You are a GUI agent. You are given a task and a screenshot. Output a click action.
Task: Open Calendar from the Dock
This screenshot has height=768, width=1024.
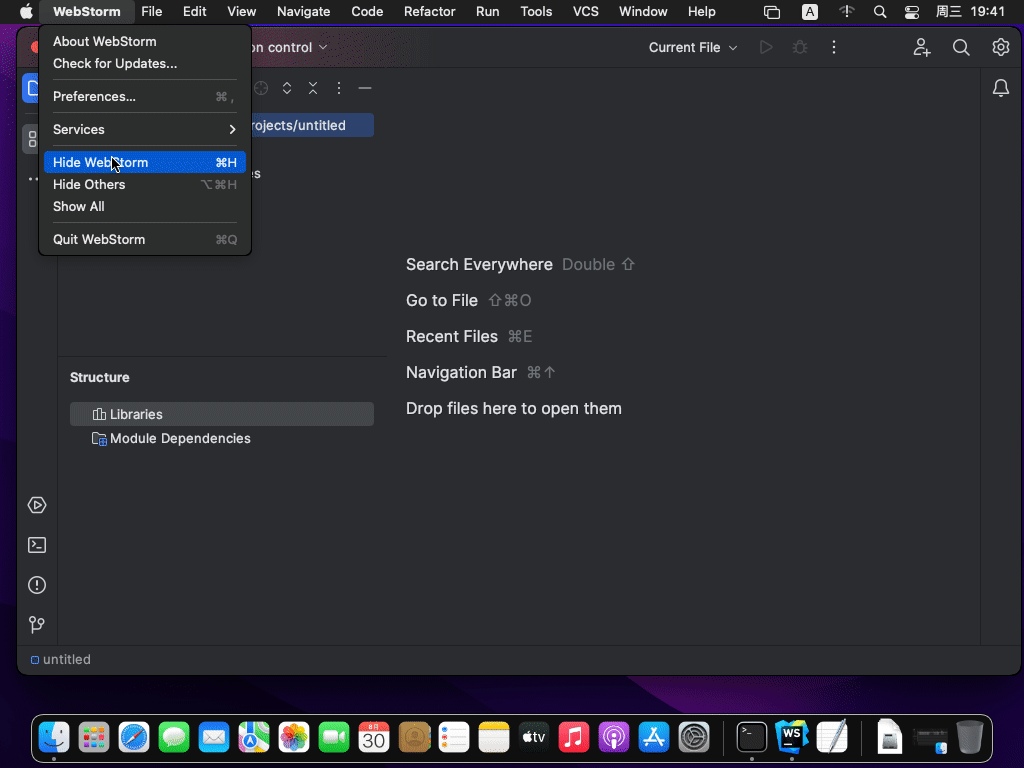pyautogui.click(x=374, y=738)
